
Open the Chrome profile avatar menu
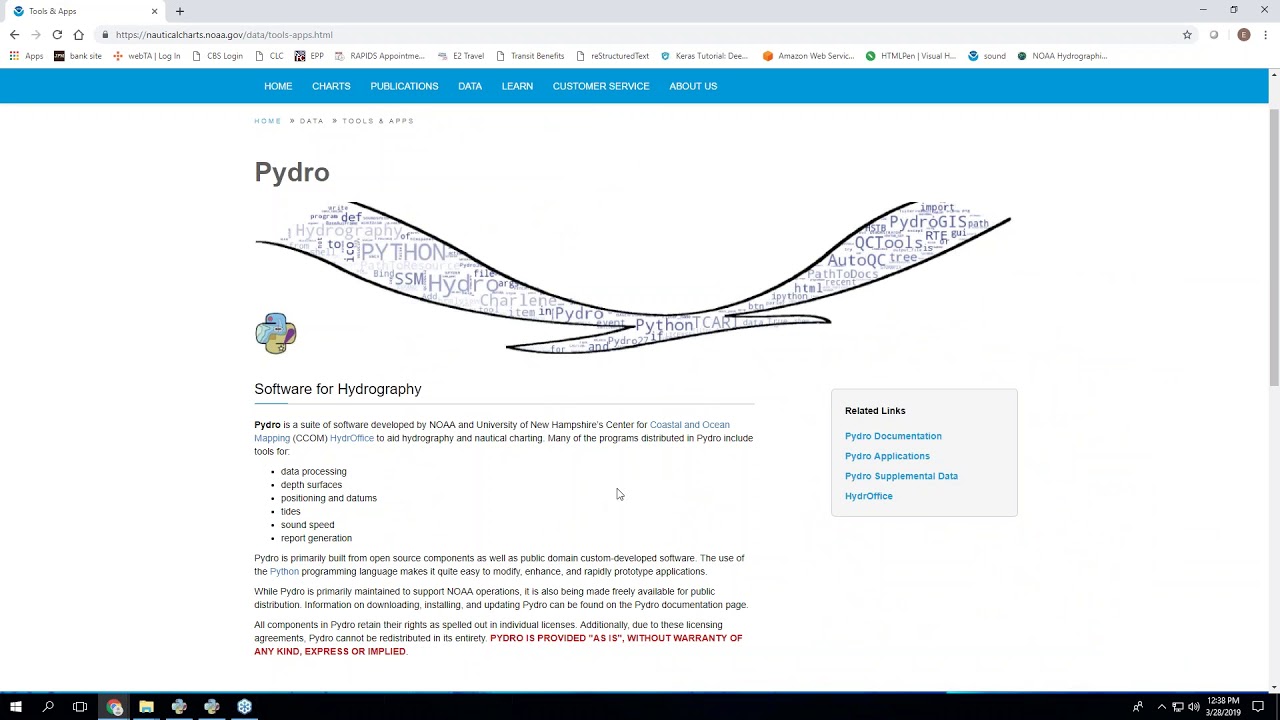click(1244, 34)
